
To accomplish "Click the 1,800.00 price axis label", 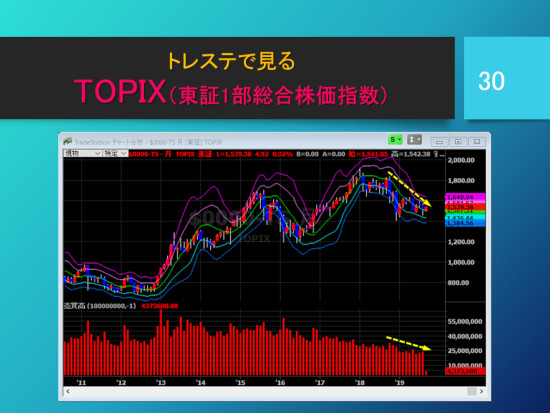I will (461, 181).
